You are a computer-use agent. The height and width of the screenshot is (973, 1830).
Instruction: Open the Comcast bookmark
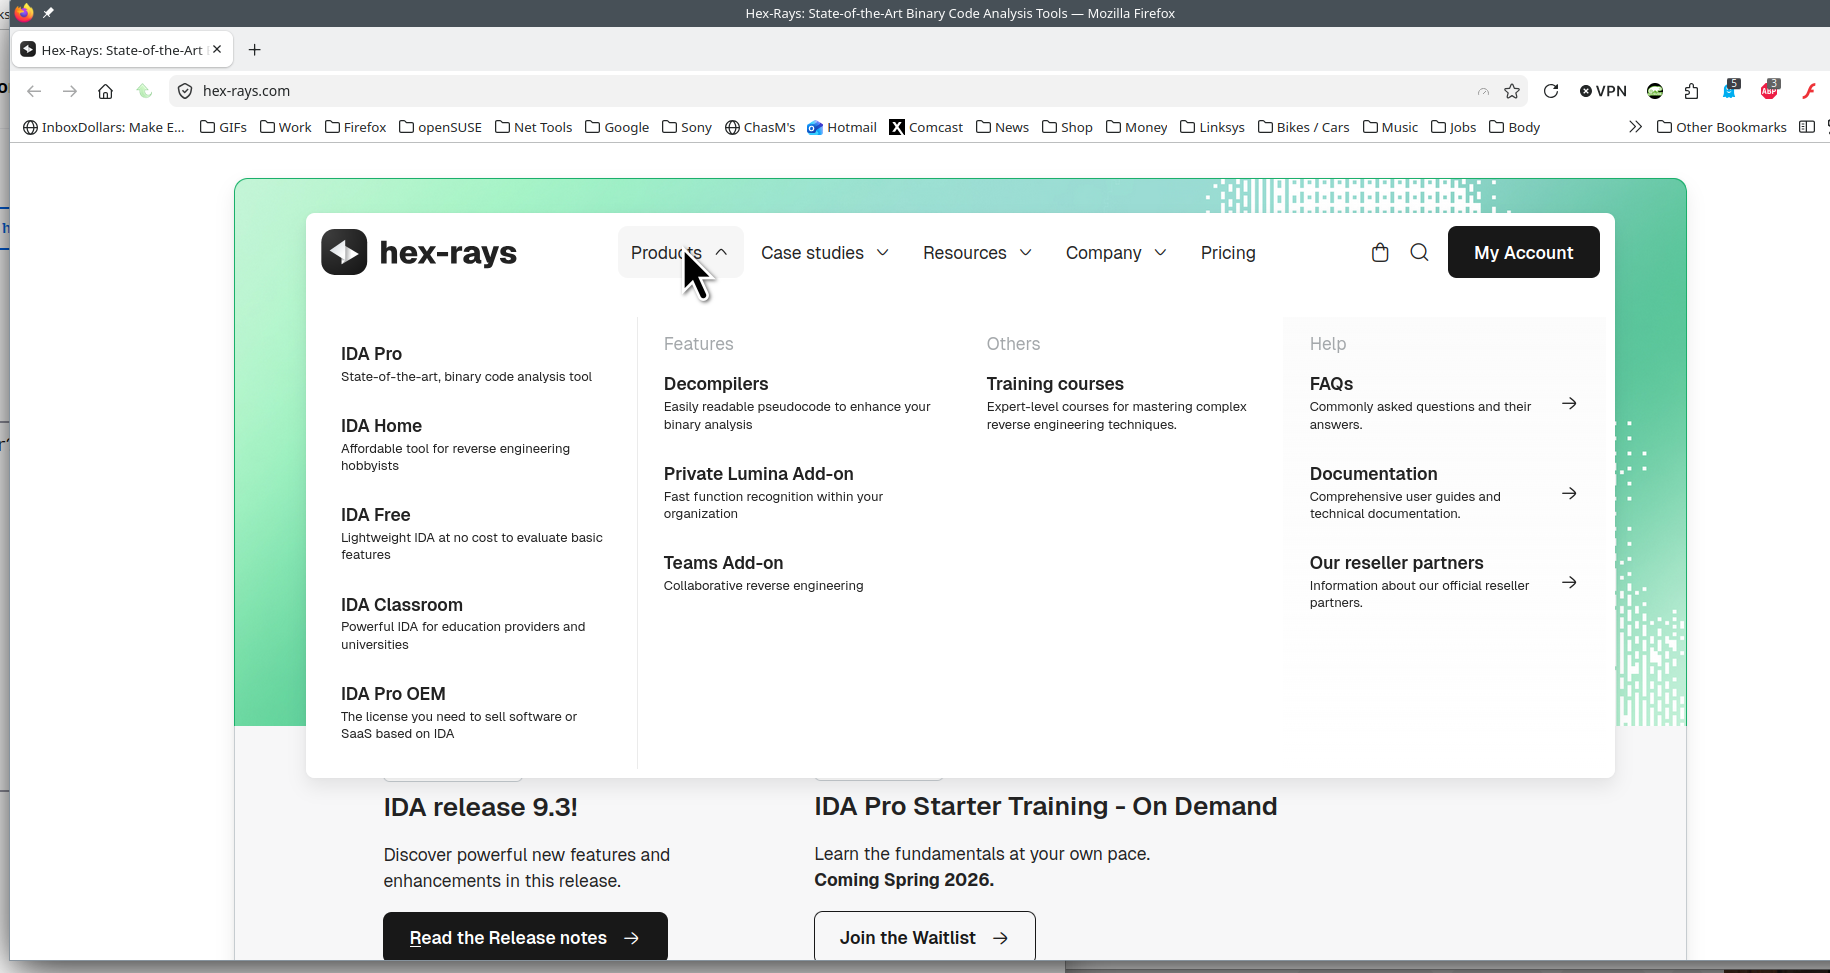[x=926, y=127]
